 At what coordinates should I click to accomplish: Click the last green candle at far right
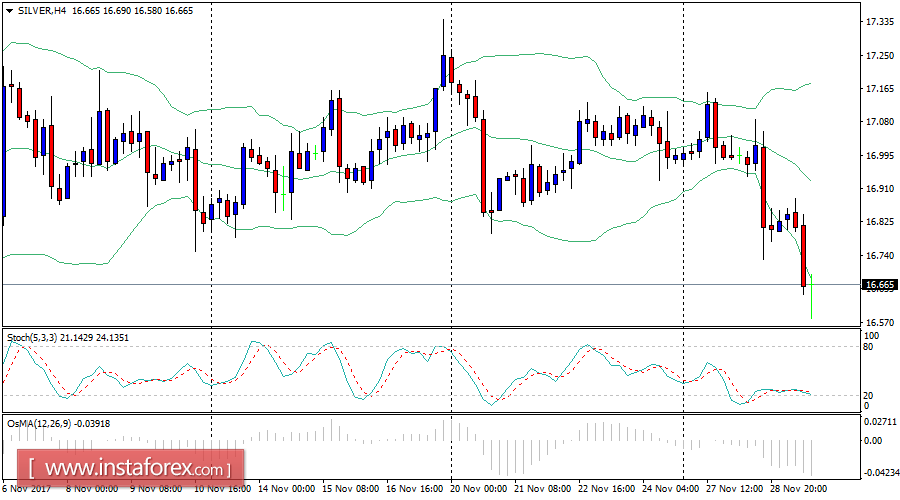point(811,296)
